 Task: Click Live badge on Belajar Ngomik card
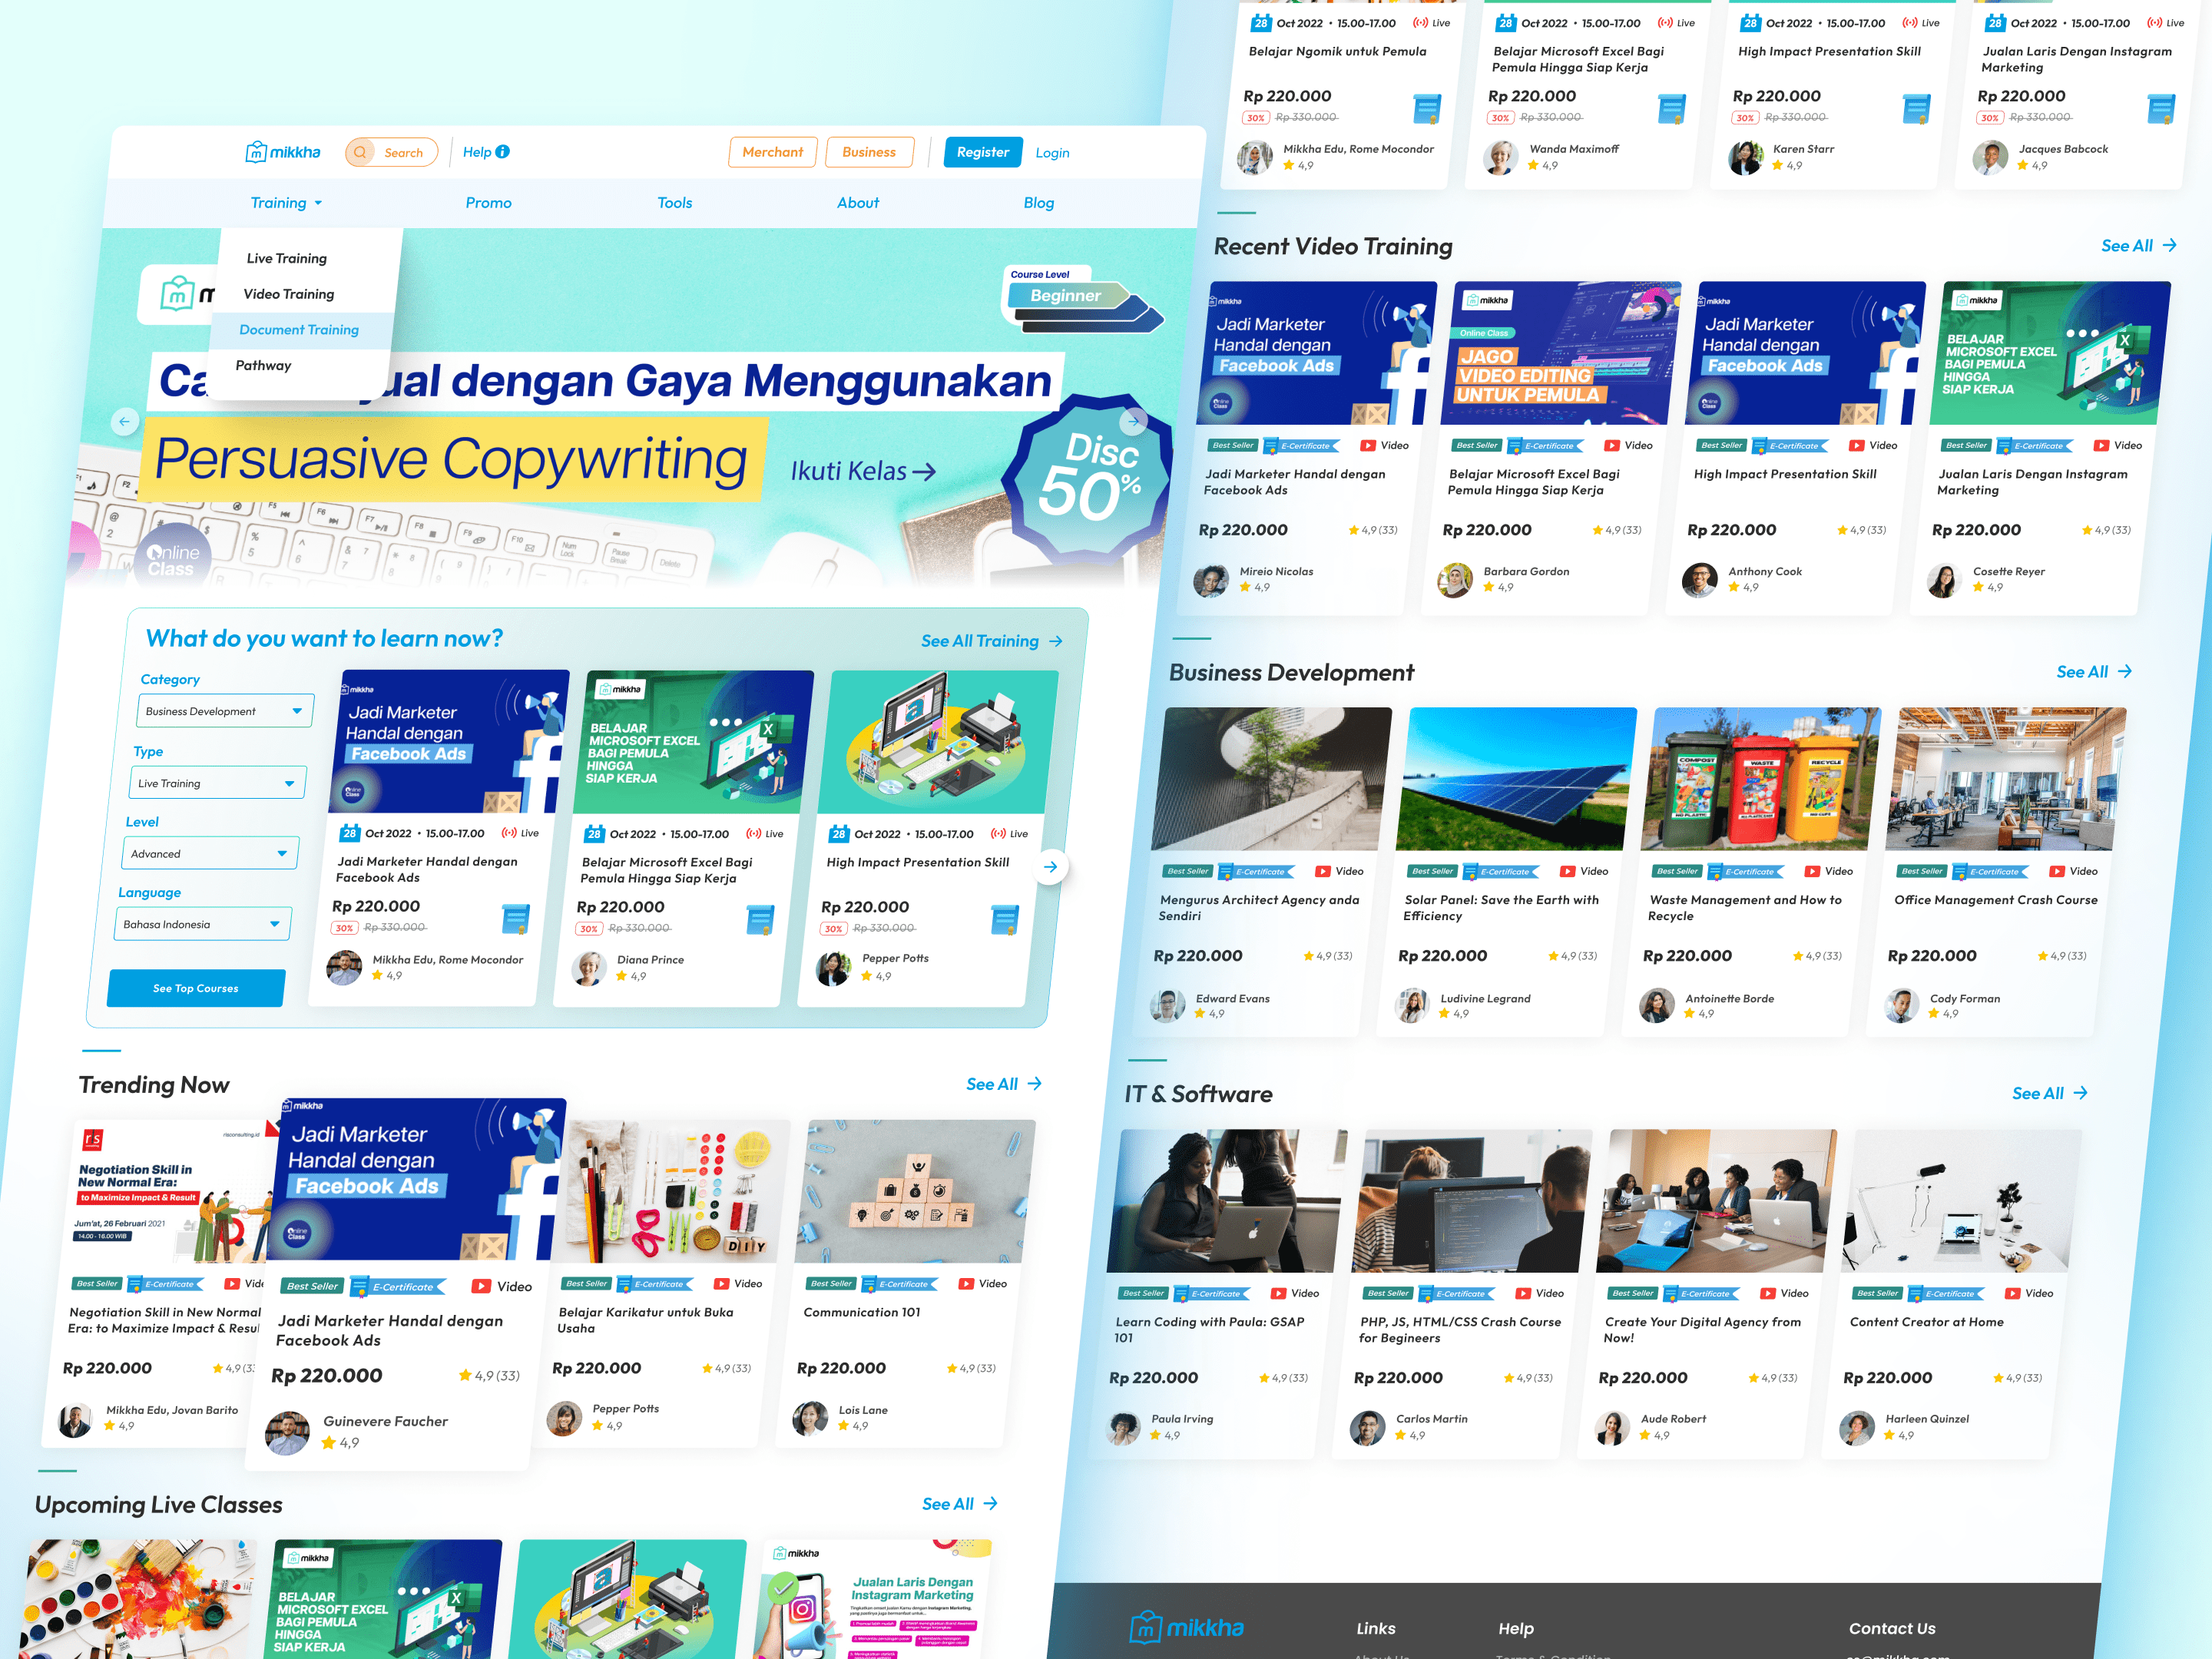point(1431,23)
